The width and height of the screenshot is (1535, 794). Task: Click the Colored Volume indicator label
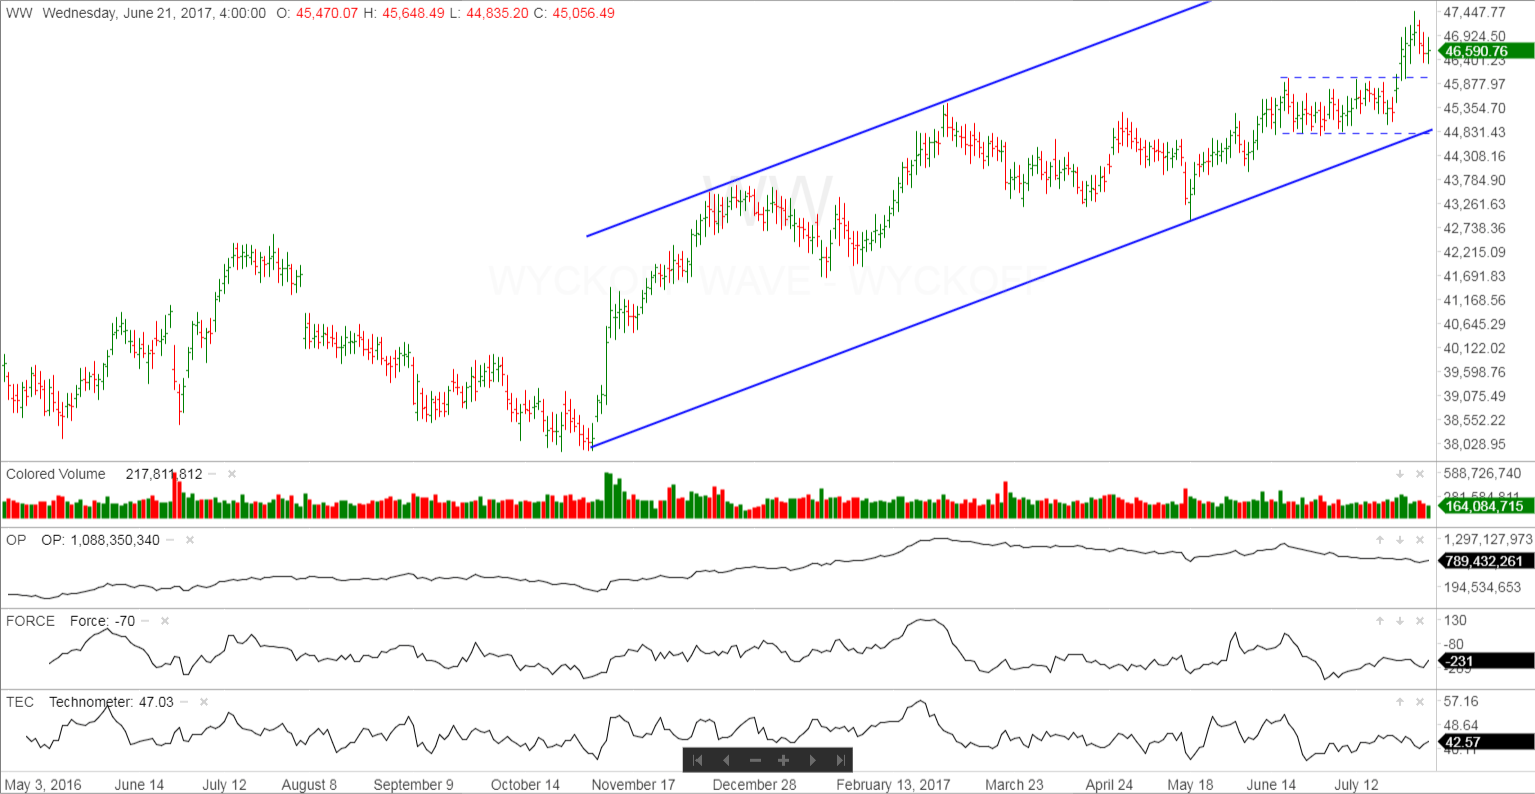(55, 474)
